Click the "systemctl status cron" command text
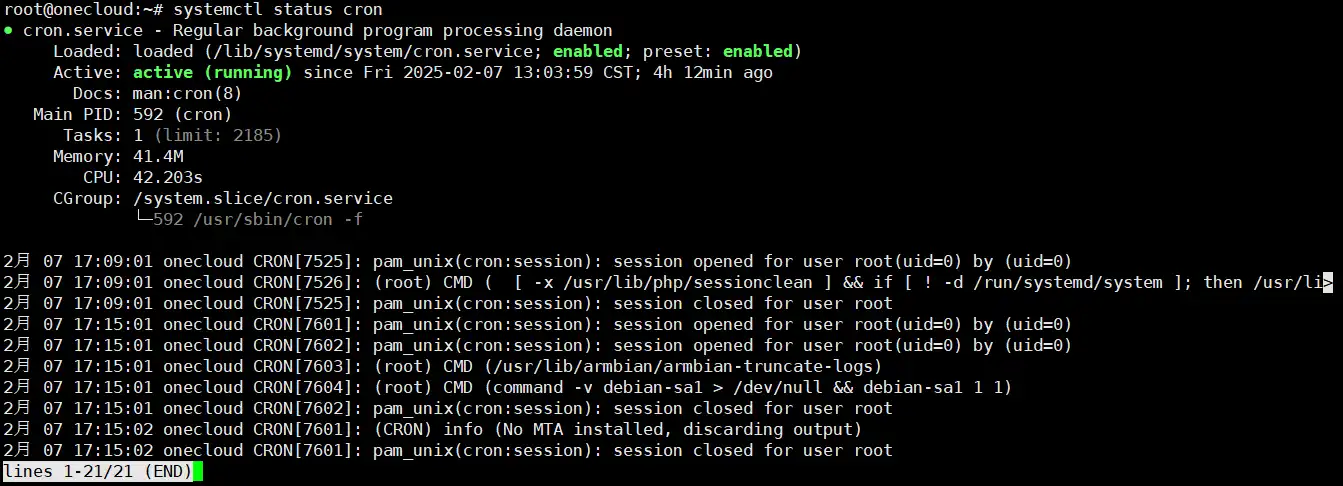Screen dimensions: 1343x486 [x=278, y=9]
